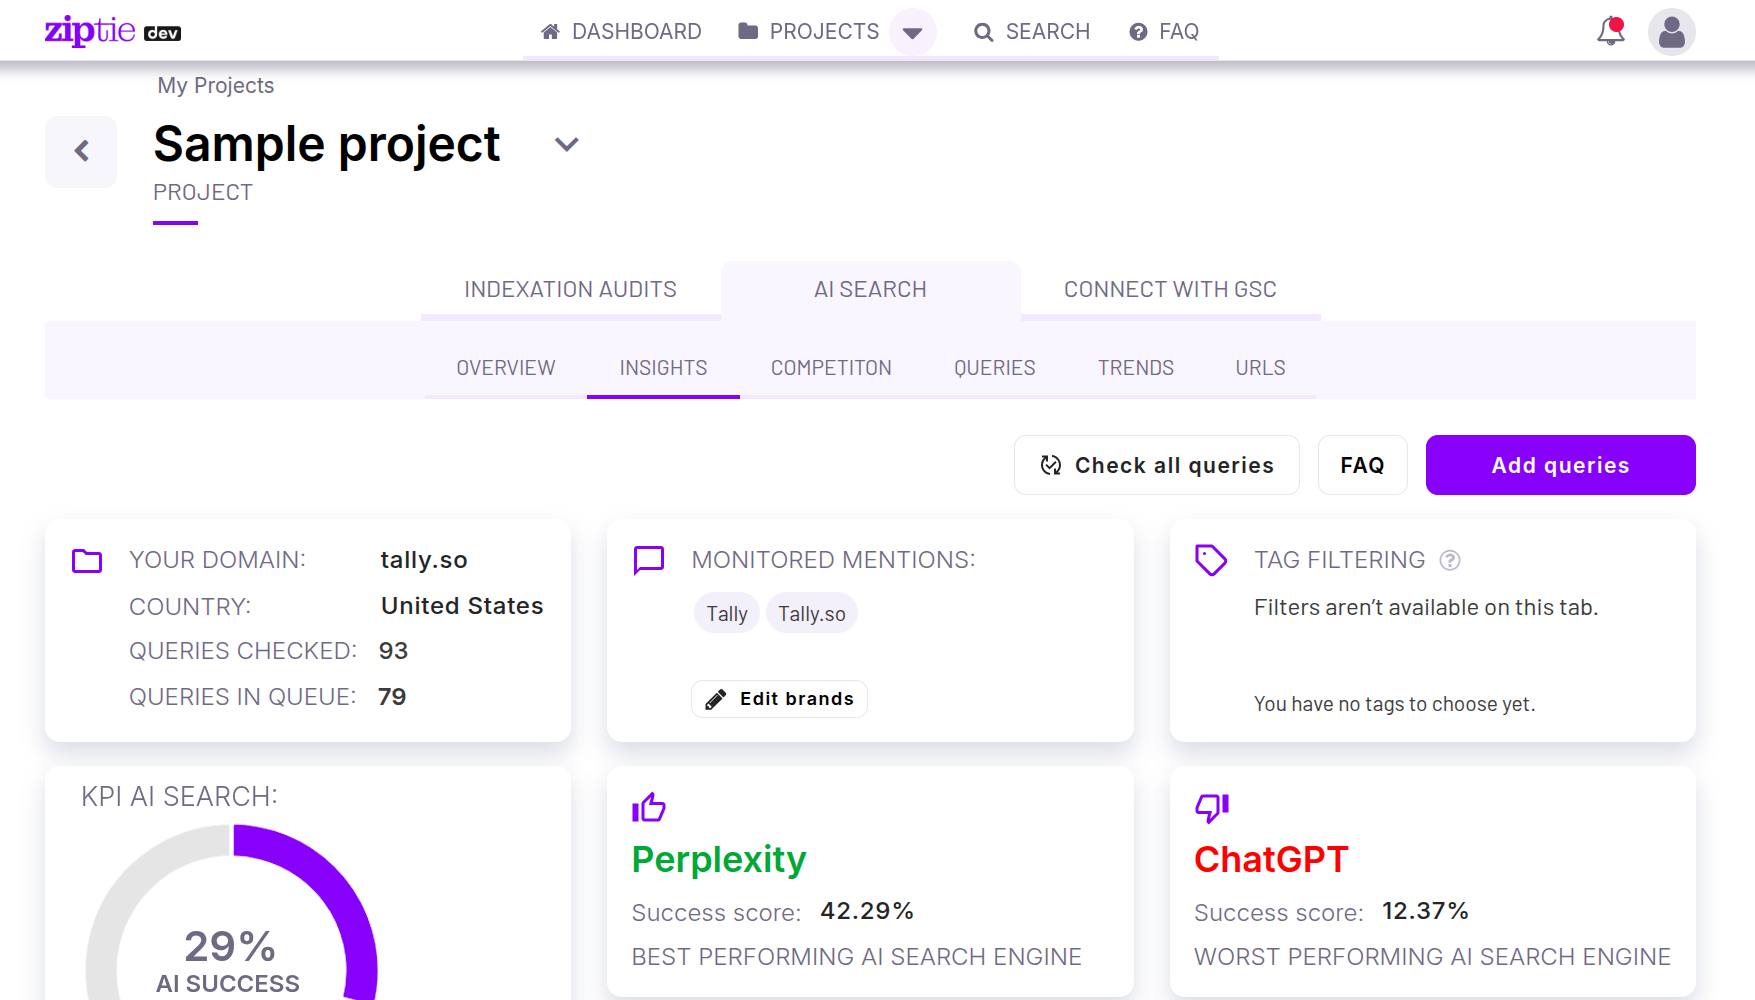Click Edit brands button

779,699
